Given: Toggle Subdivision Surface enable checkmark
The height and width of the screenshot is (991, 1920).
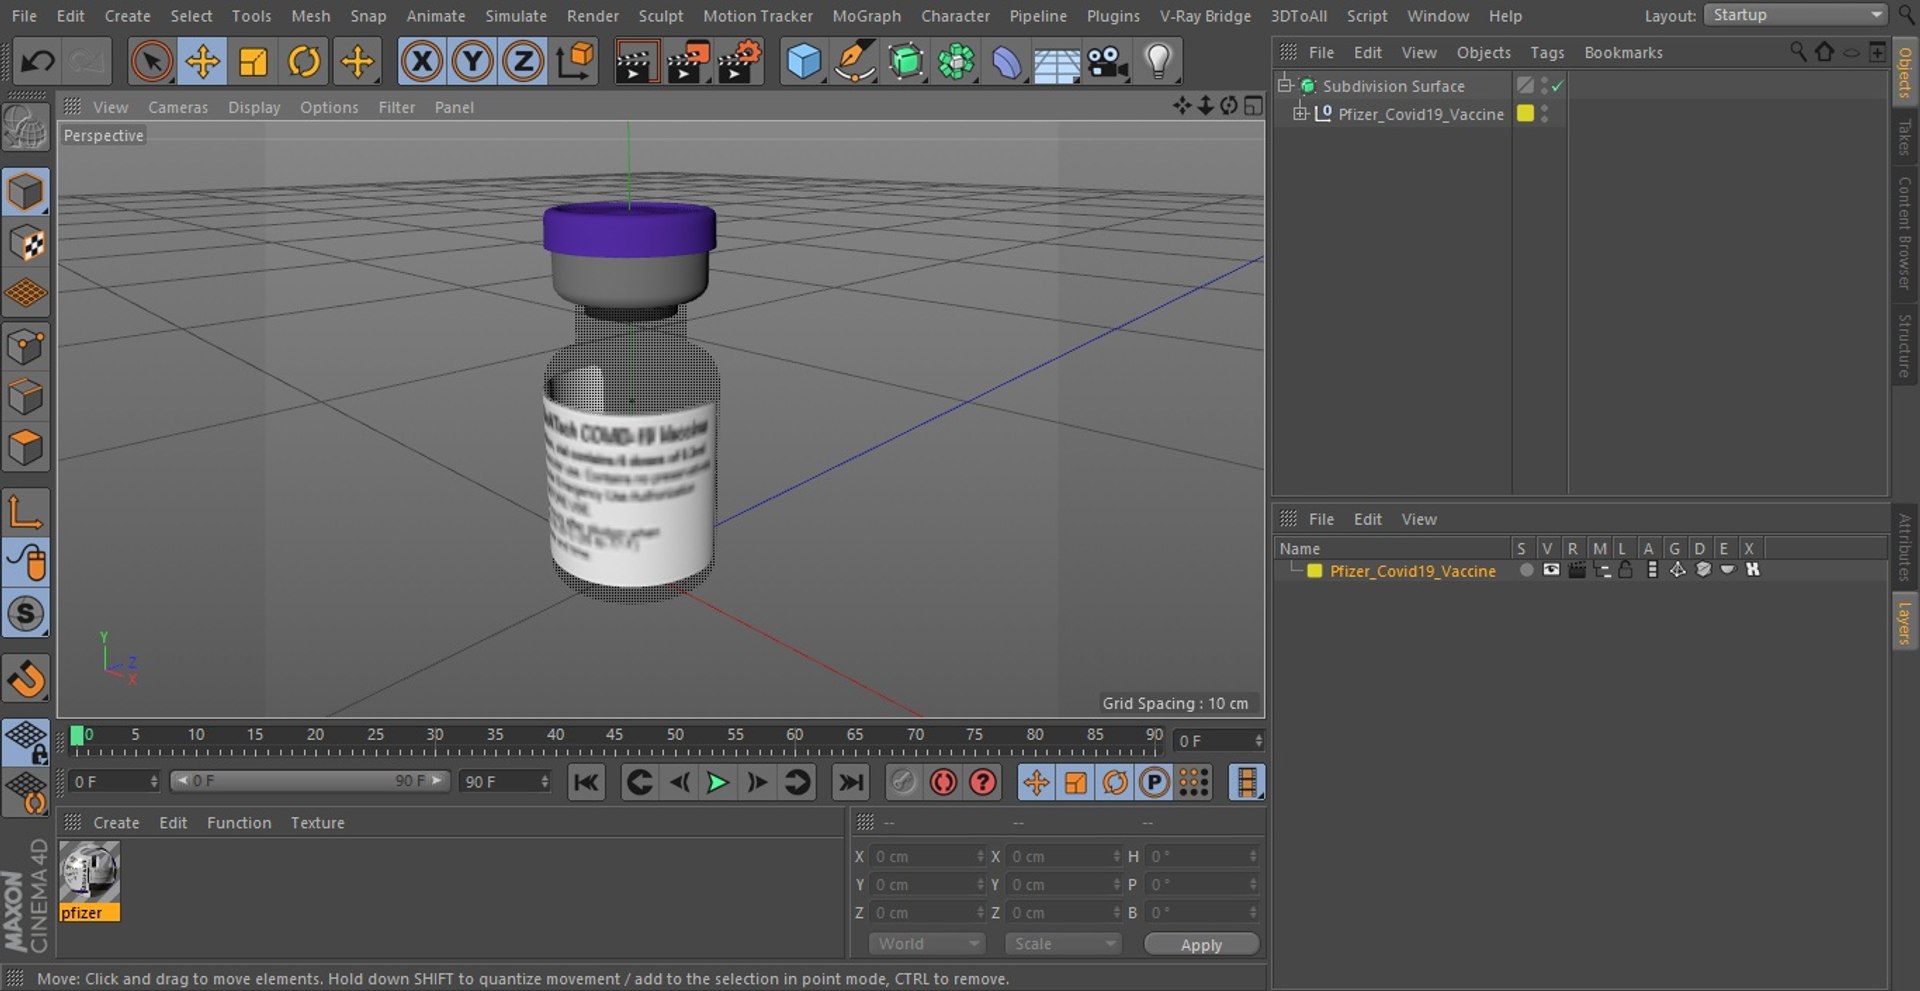Looking at the screenshot, I should pos(1557,86).
